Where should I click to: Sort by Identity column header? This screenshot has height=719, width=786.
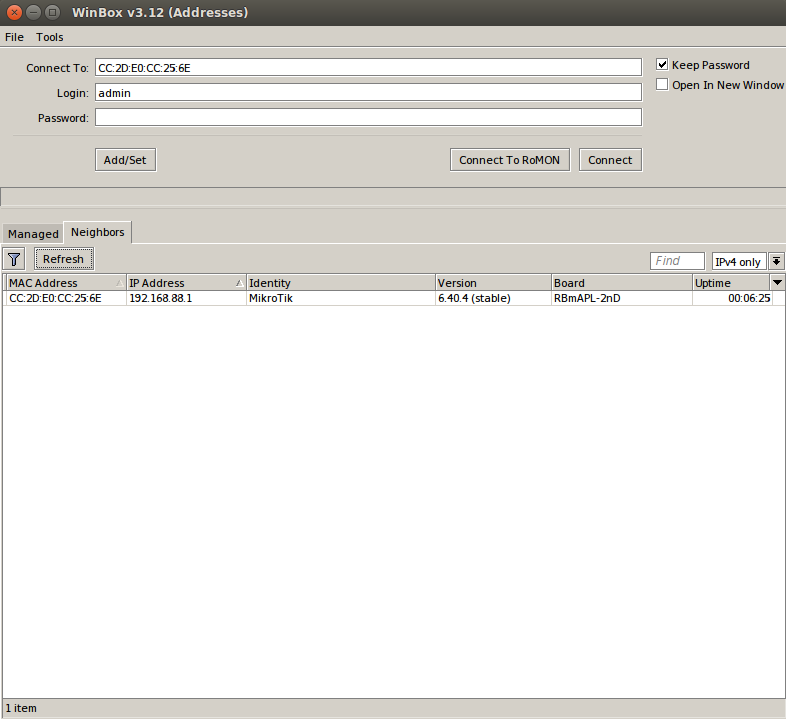point(341,283)
